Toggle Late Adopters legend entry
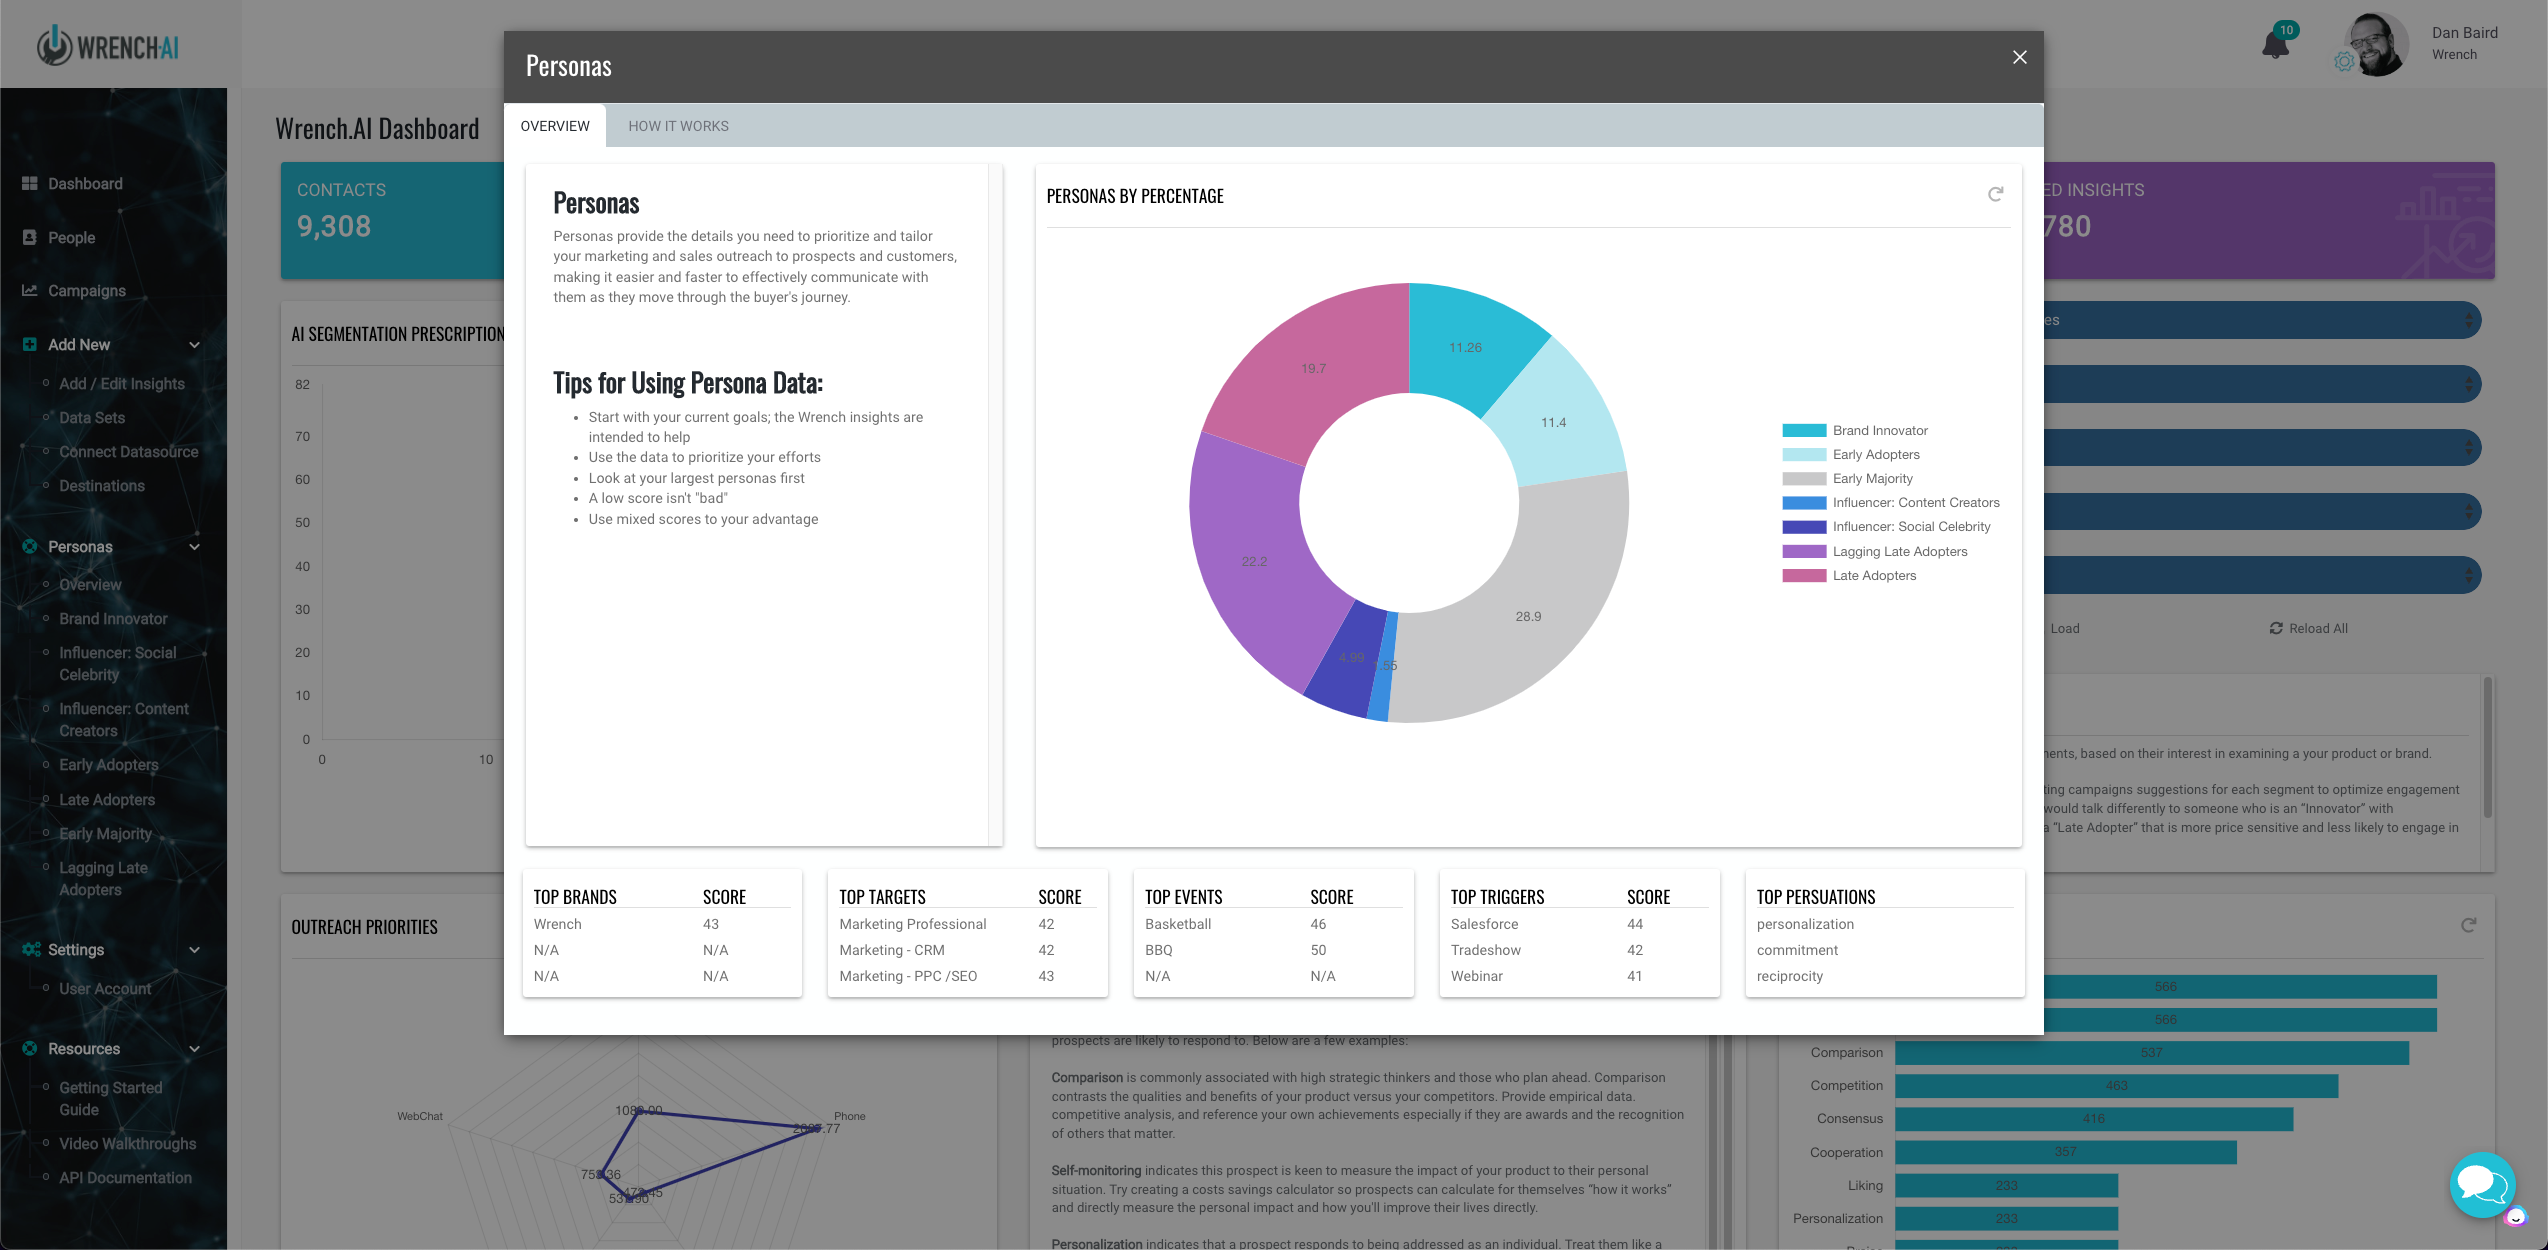 pos(1874,576)
